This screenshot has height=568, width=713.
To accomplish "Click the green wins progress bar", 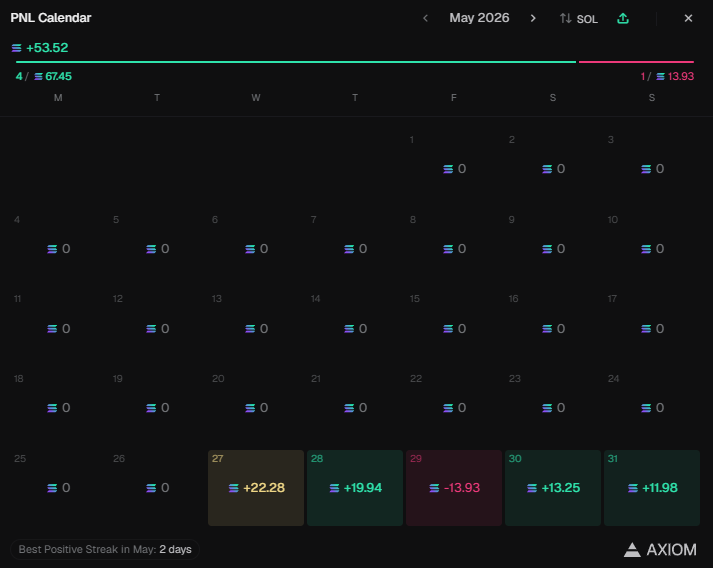I will pyautogui.click(x=296, y=61).
